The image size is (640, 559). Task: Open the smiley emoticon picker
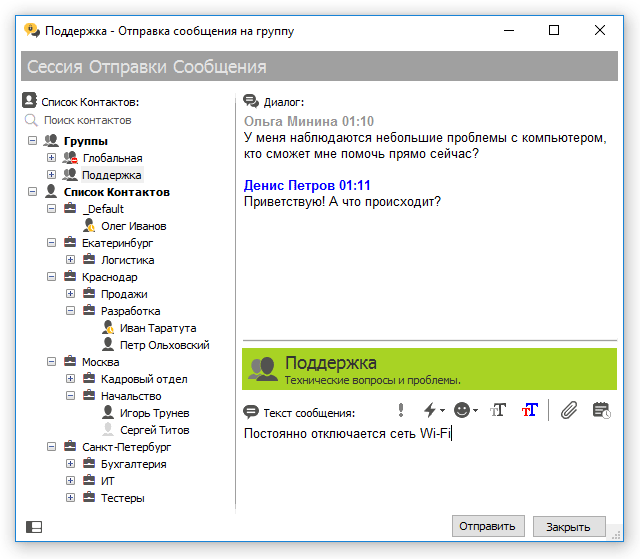pyautogui.click(x=462, y=410)
